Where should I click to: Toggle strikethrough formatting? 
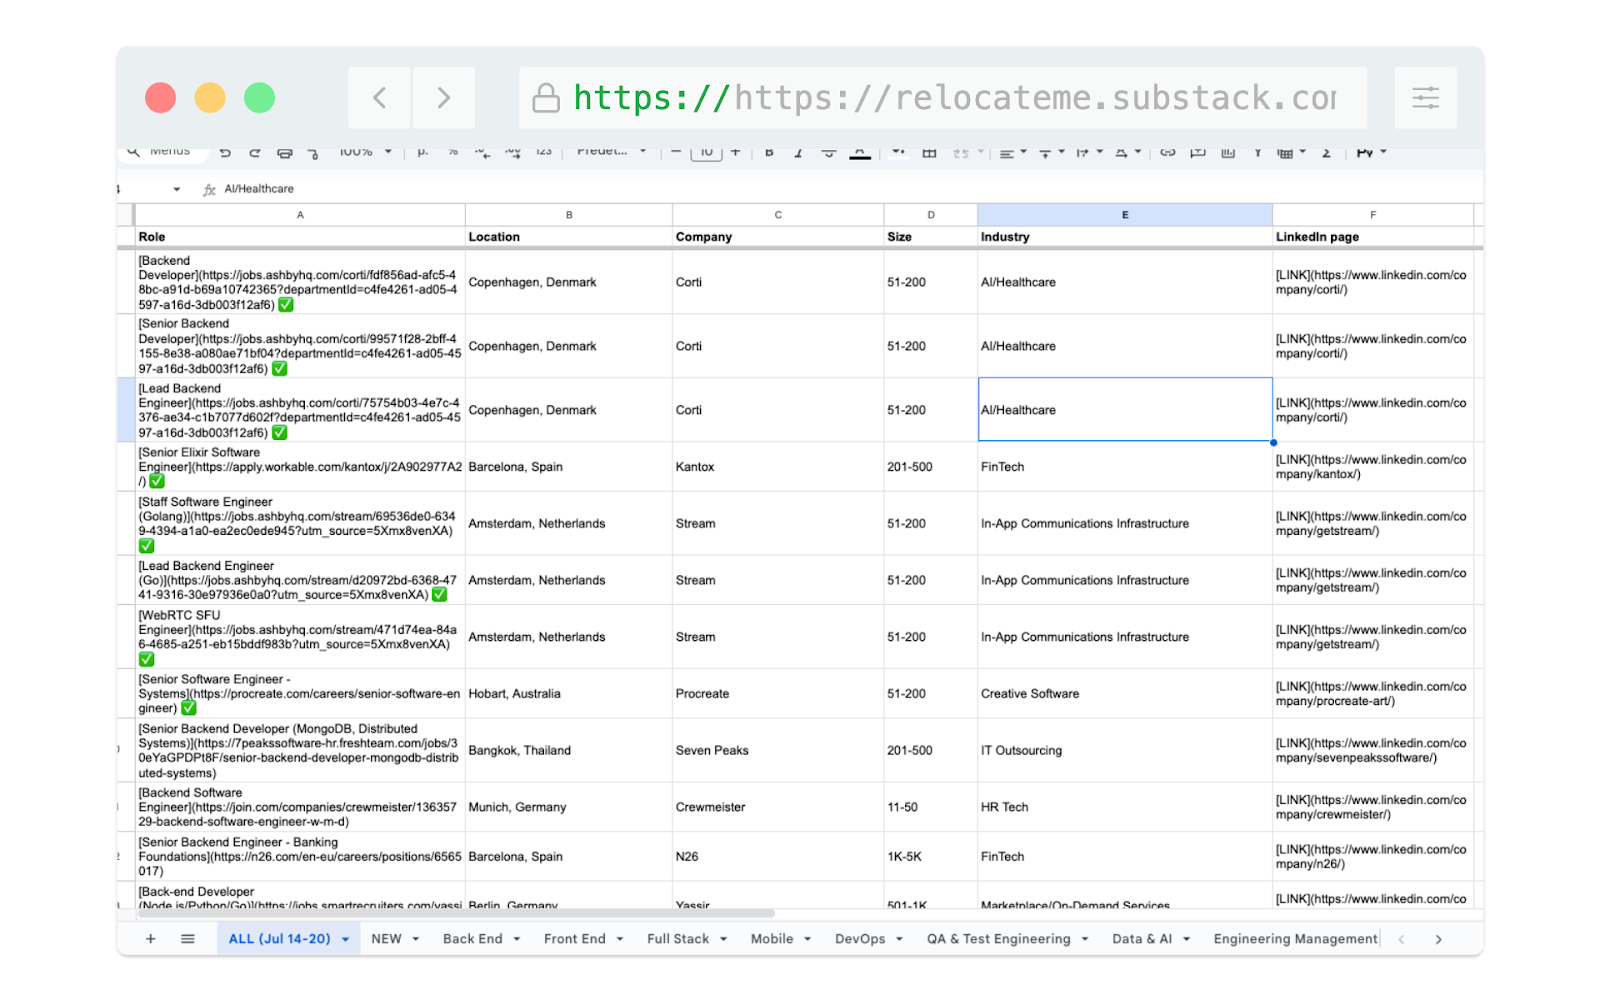829,152
